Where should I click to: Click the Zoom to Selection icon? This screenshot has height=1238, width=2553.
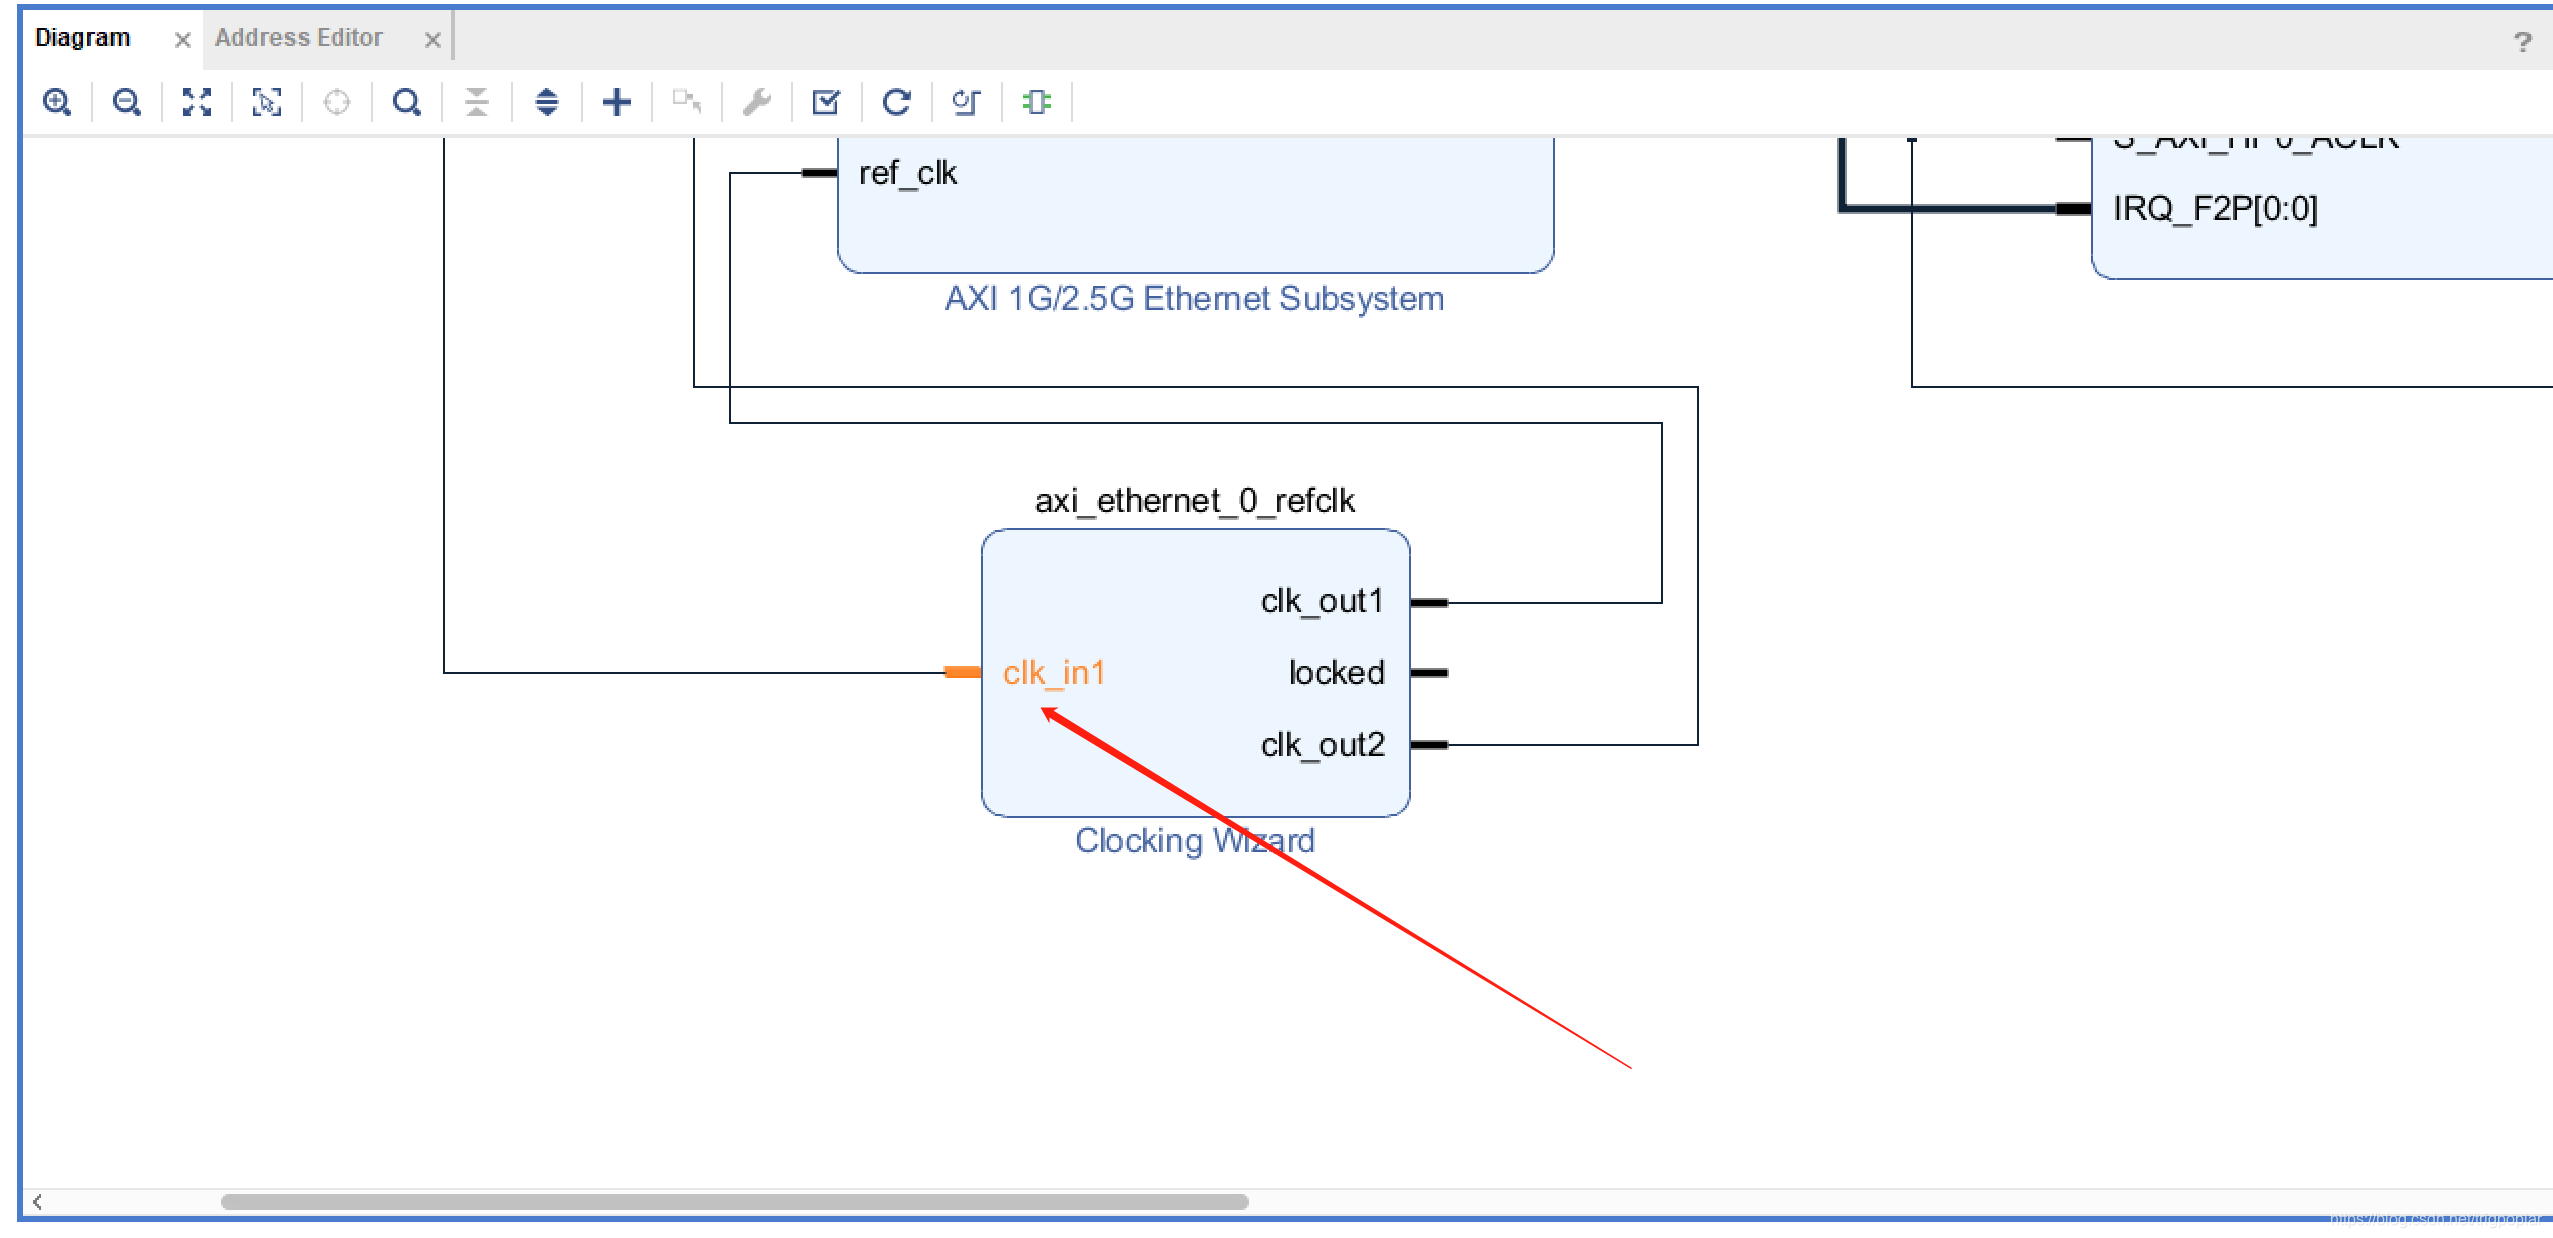(x=267, y=102)
